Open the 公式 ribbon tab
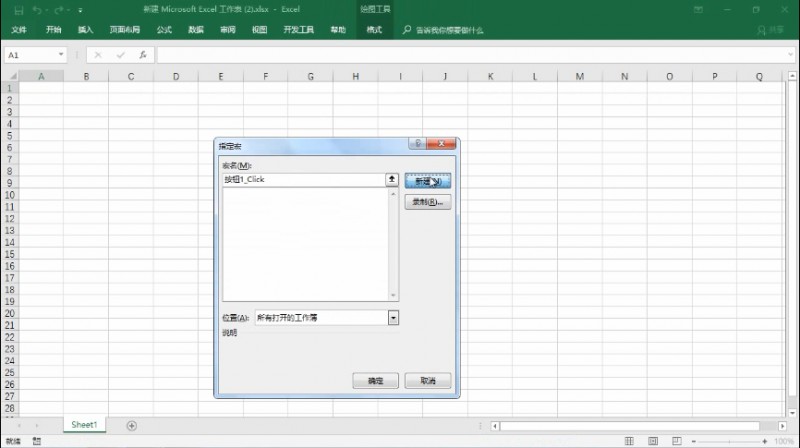The image size is (800, 448). (x=164, y=30)
